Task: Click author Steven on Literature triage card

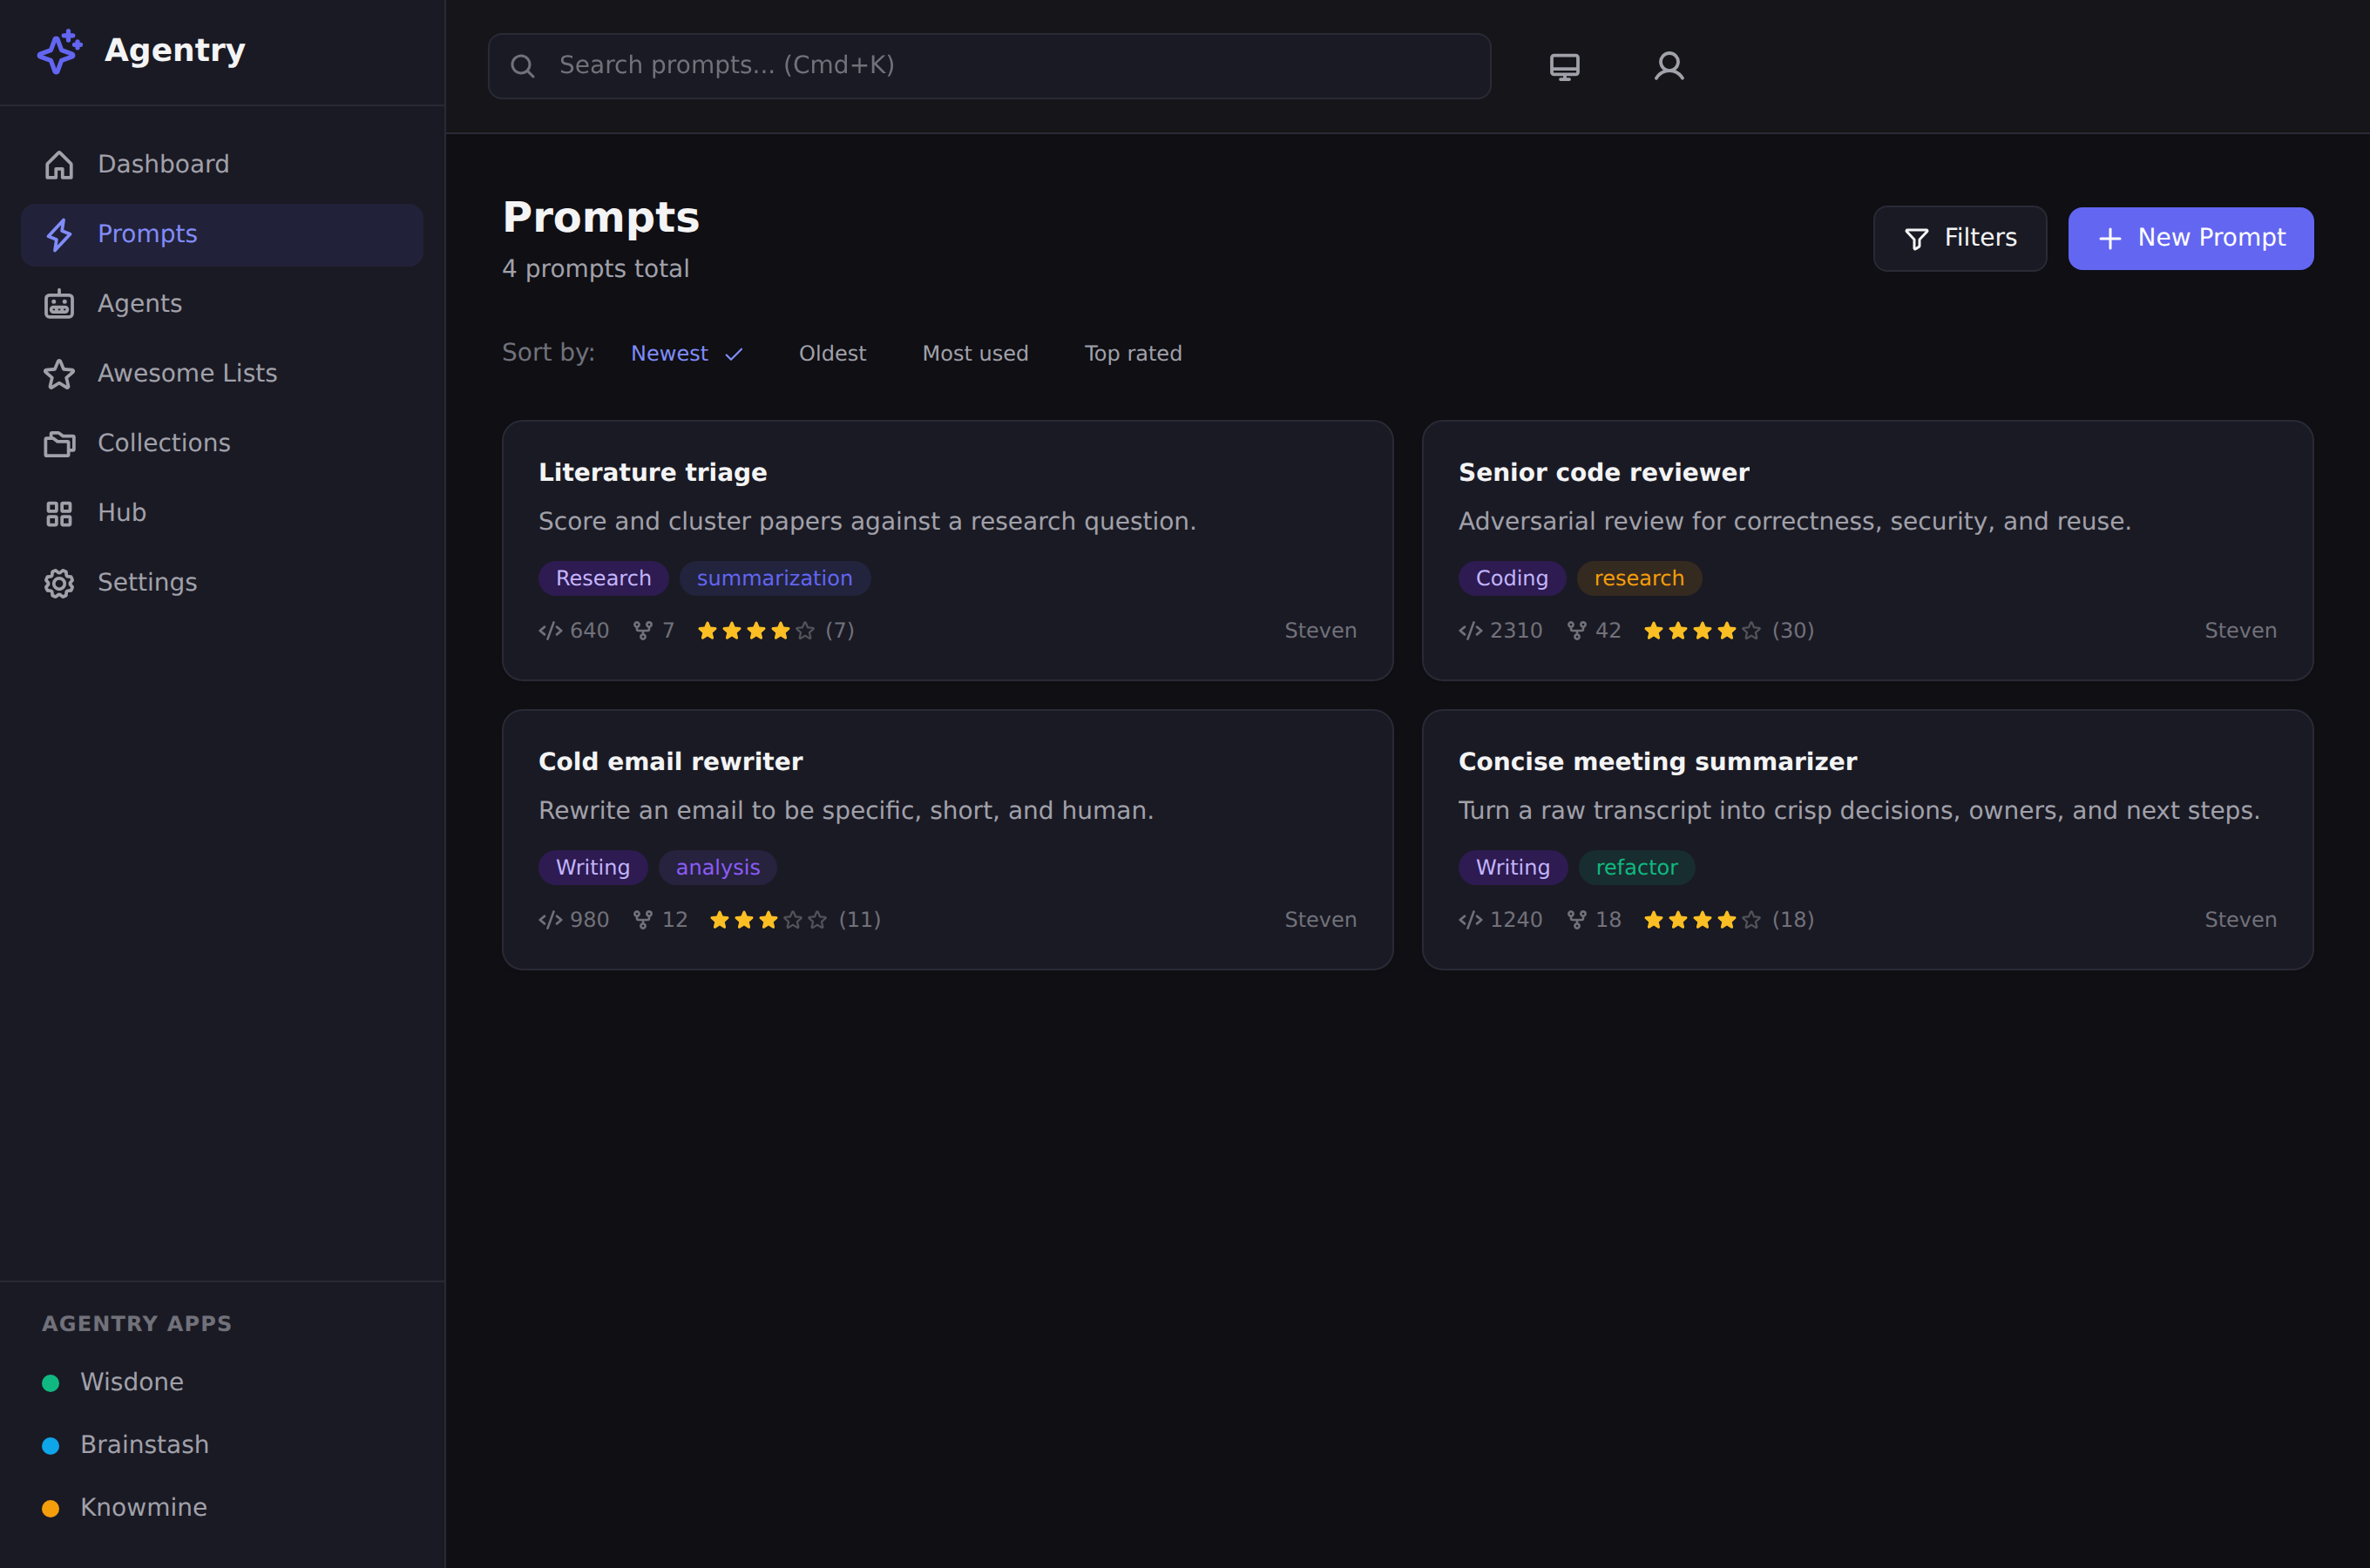Action: tap(1320, 630)
